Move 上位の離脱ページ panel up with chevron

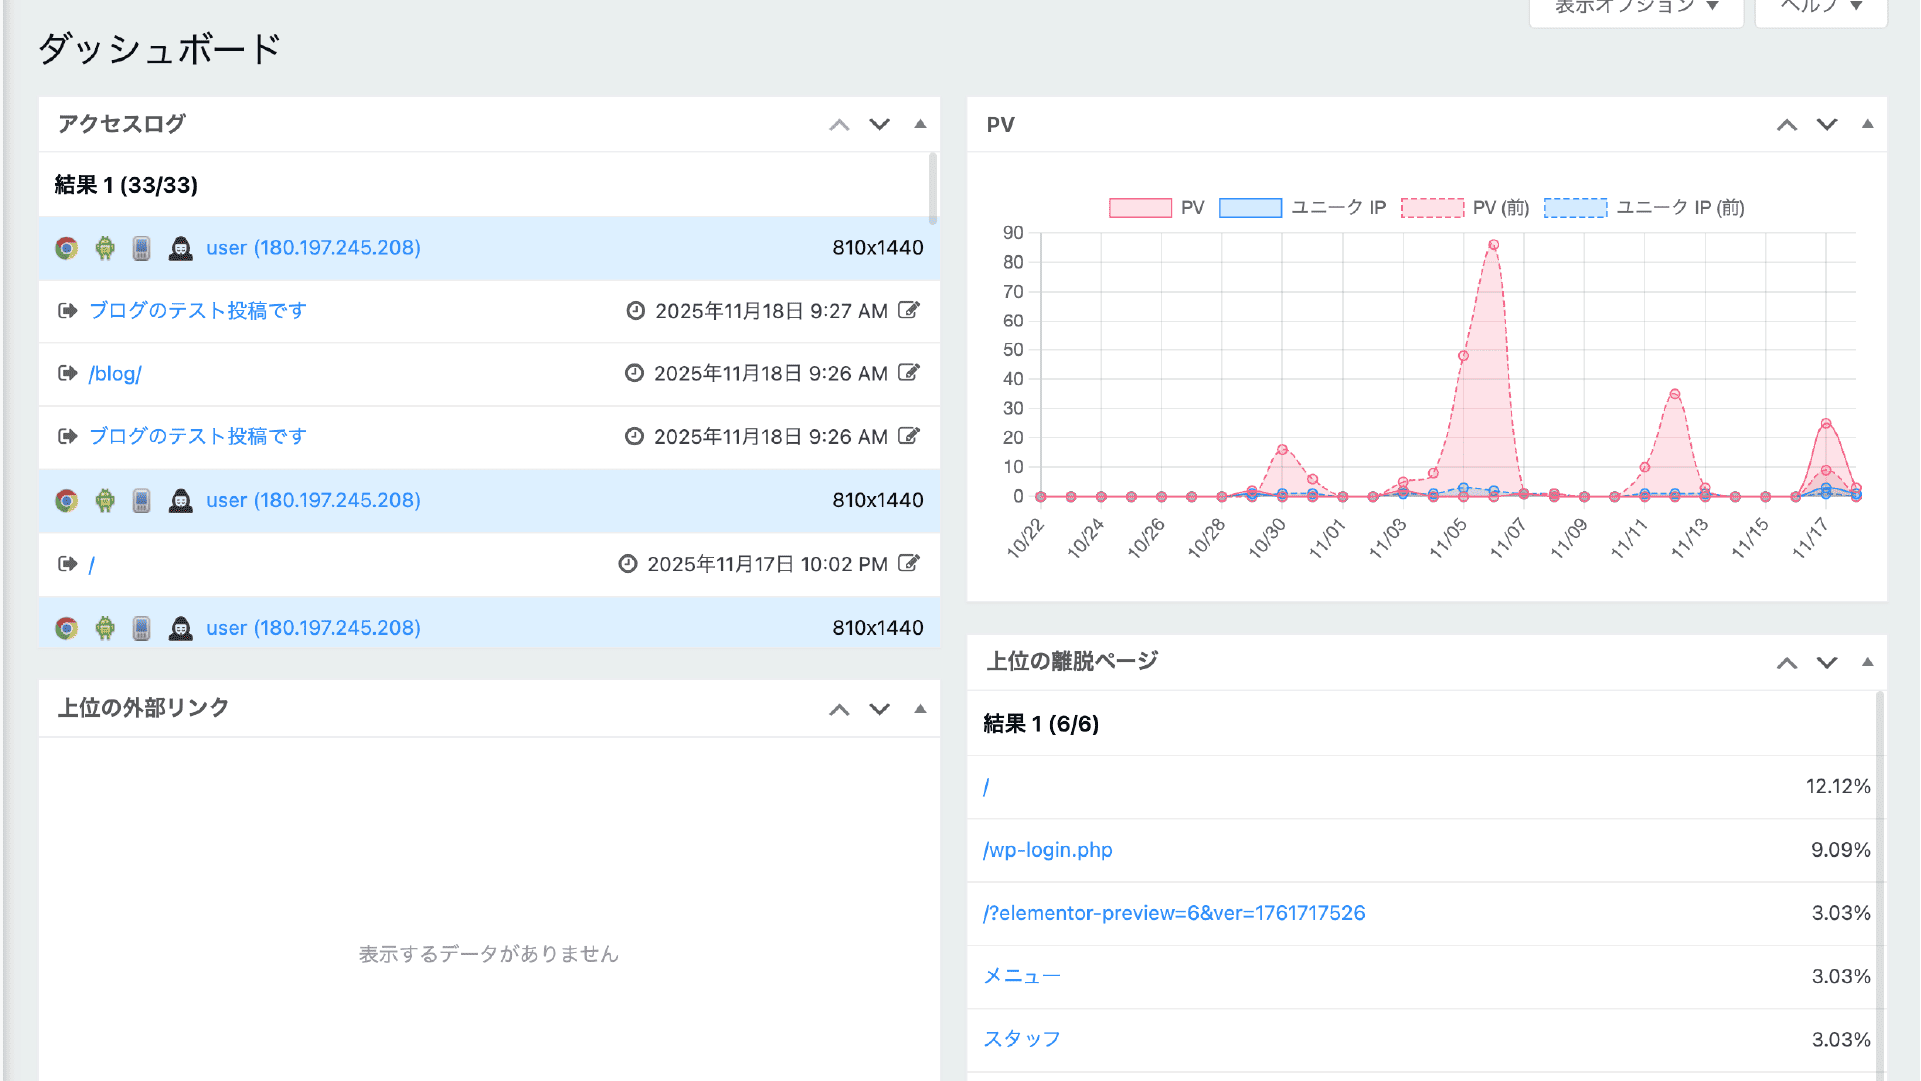(x=1787, y=662)
